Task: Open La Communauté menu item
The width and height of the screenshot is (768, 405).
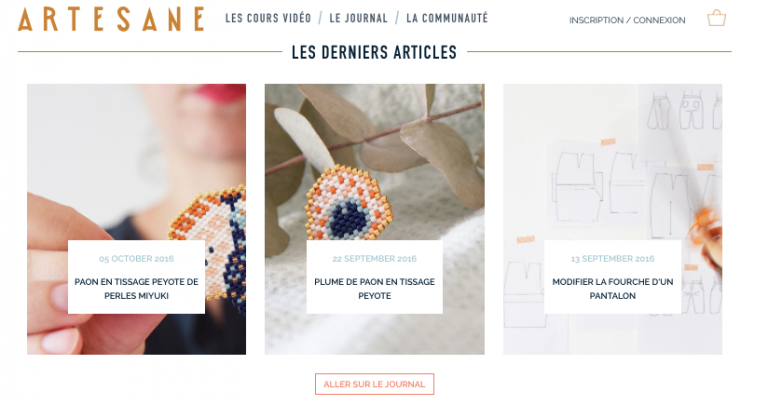Action: [x=447, y=19]
